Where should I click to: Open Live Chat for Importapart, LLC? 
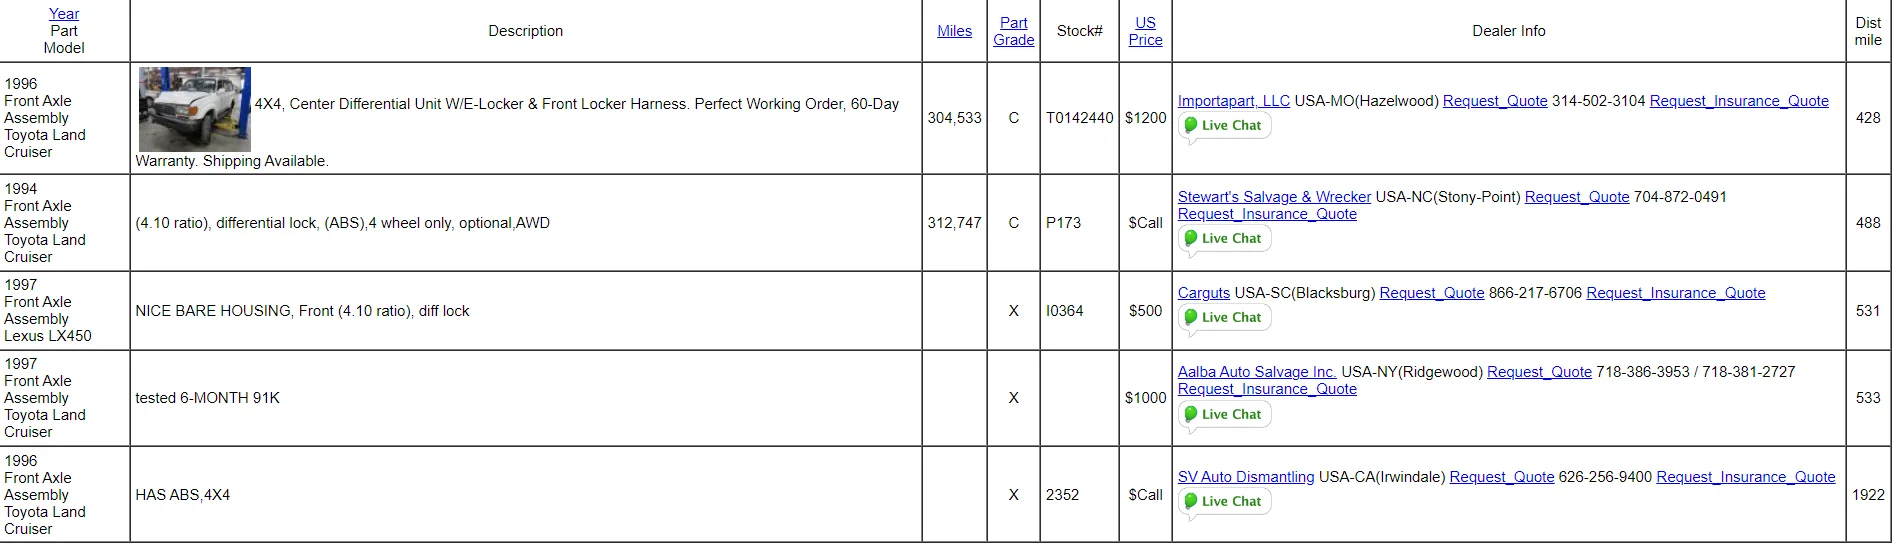1224,126
